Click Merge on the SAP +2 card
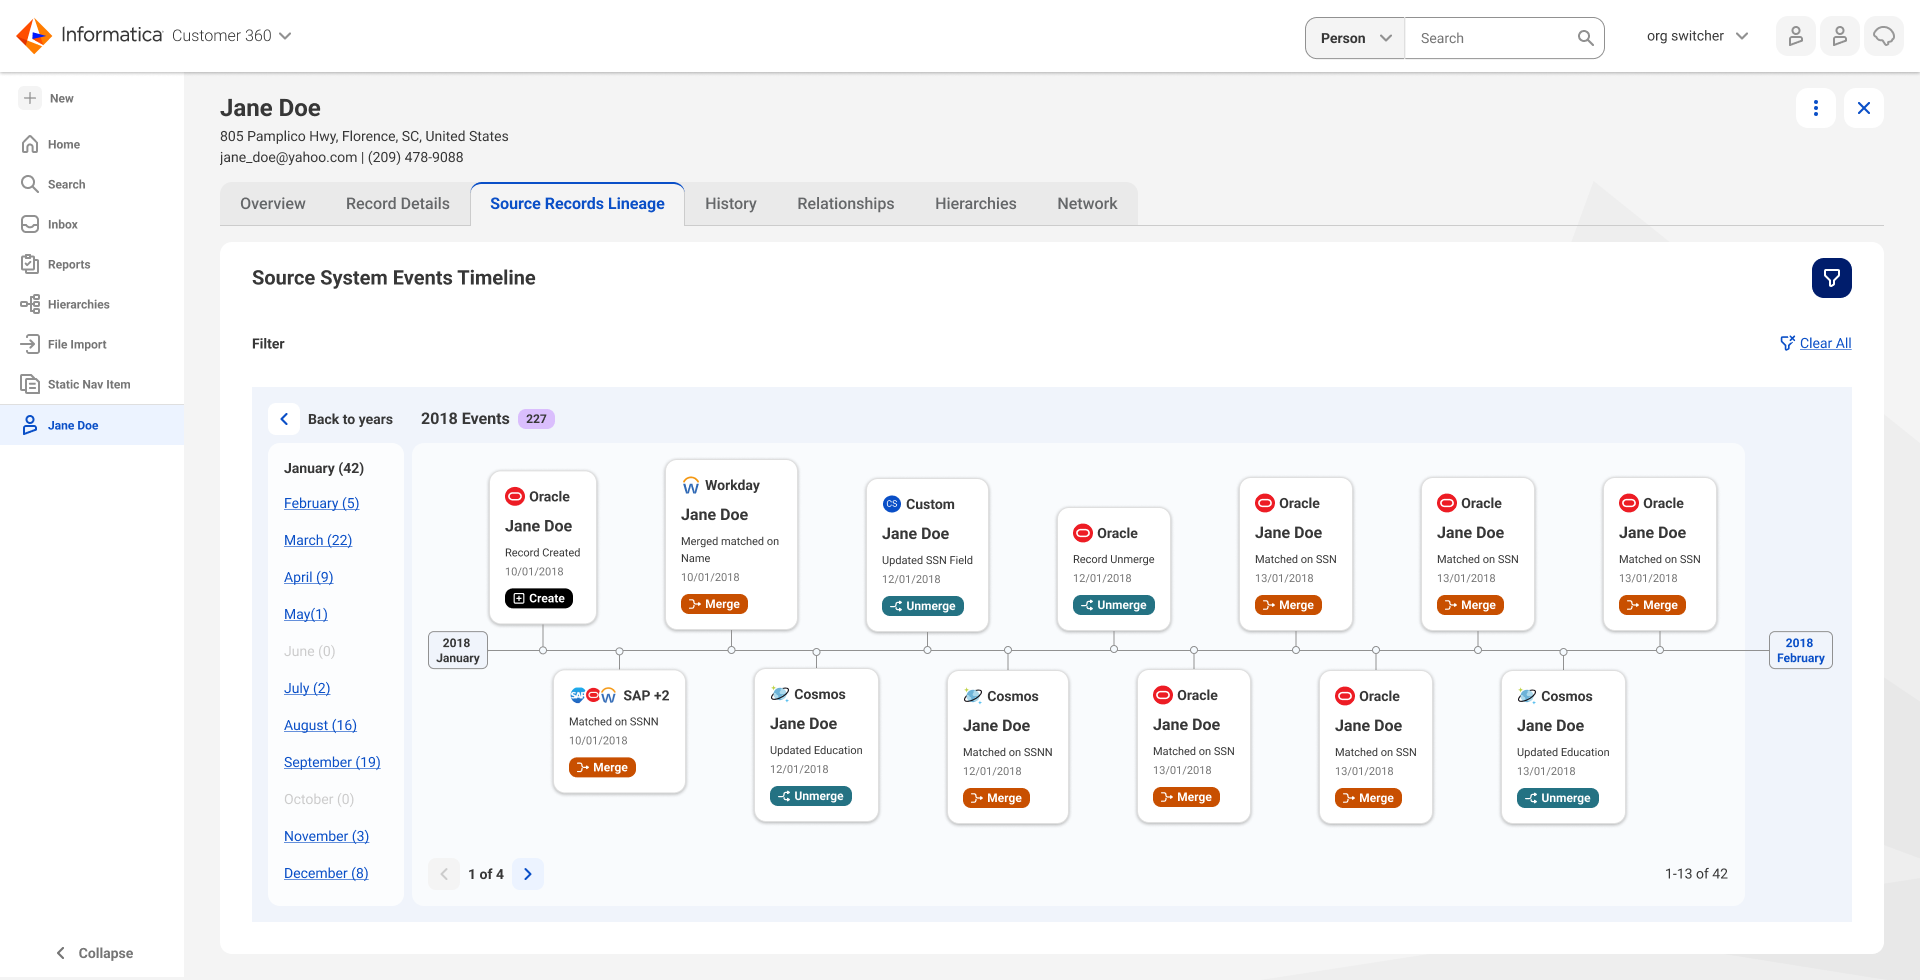This screenshot has width=1920, height=980. pos(603,767)
